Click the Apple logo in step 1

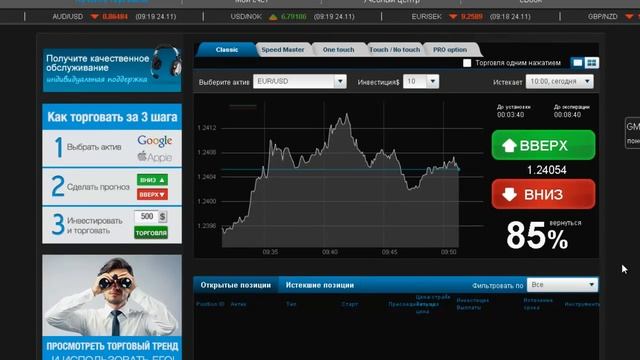[155, 156]
